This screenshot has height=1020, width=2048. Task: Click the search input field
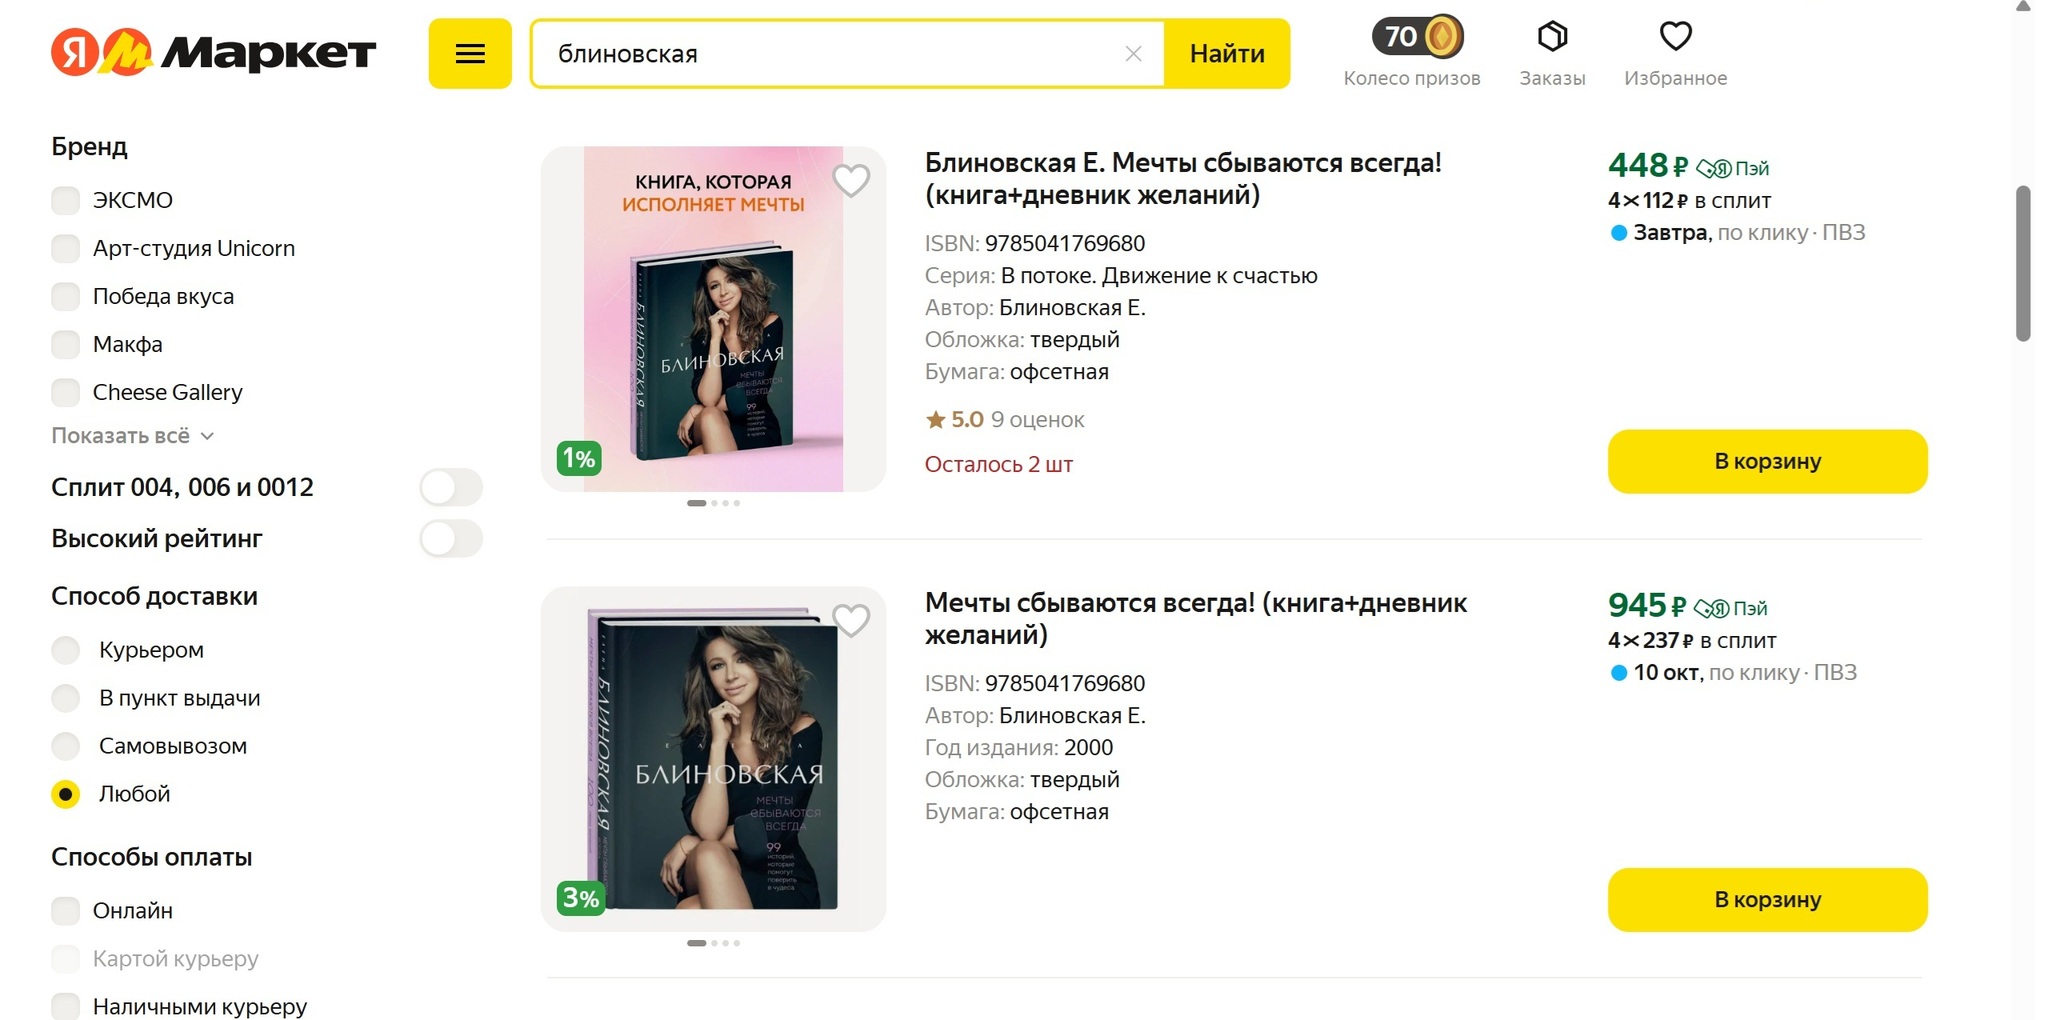click(x=830, y=54)
